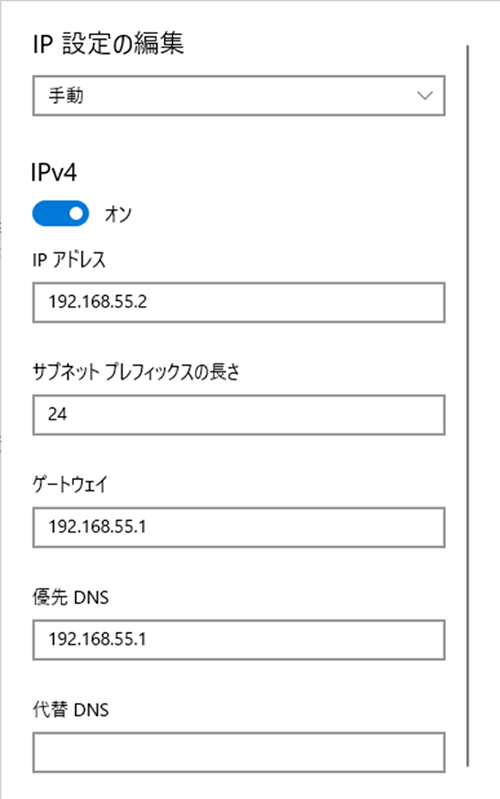The width and height of the screenshot is (500, 799).
Task: Click the IP アドレス field label
Action: 69,260
